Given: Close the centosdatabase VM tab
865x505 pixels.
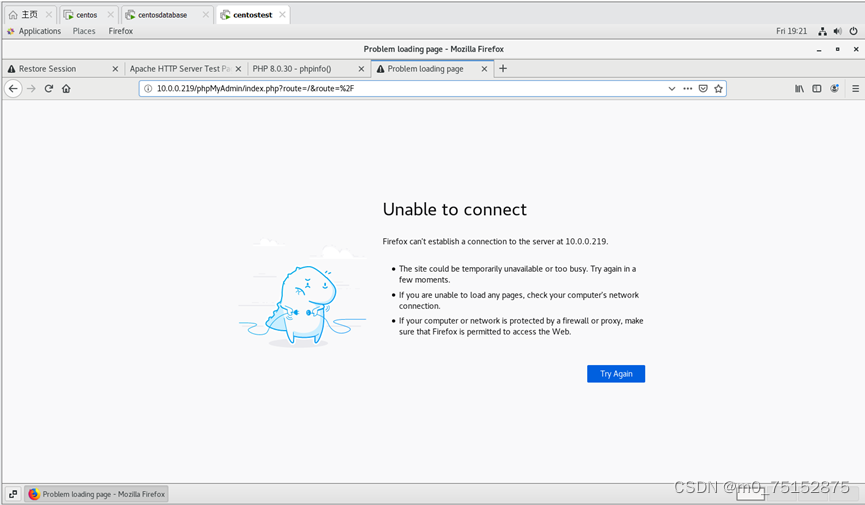Looking at the screenshot, I should [206, 15].
